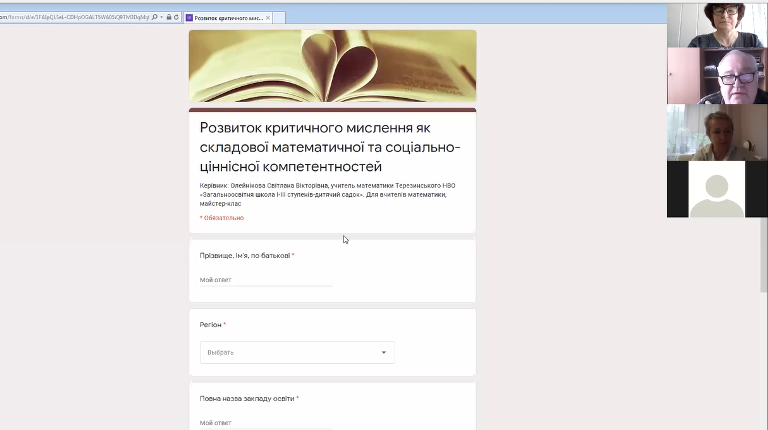Click the browser URL address field
This screenshot has height=430, width=768.
(74, 17)
